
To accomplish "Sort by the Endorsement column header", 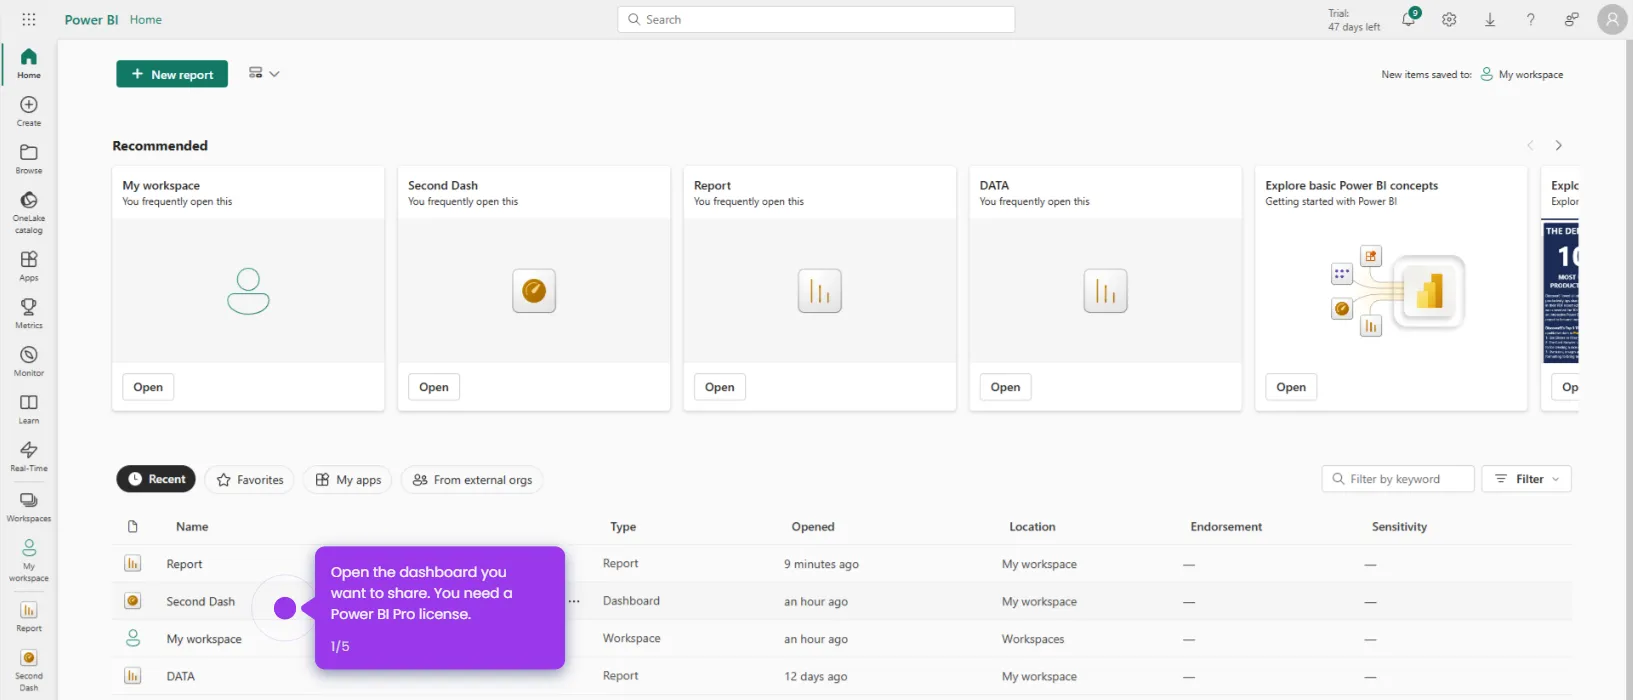I will click(1226, 526).
